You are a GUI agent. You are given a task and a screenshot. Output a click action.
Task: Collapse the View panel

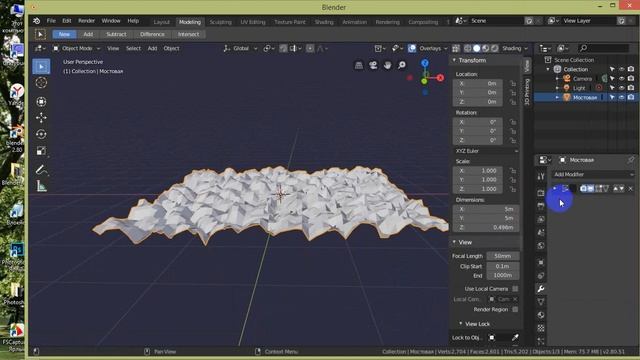tap(454, 242)
